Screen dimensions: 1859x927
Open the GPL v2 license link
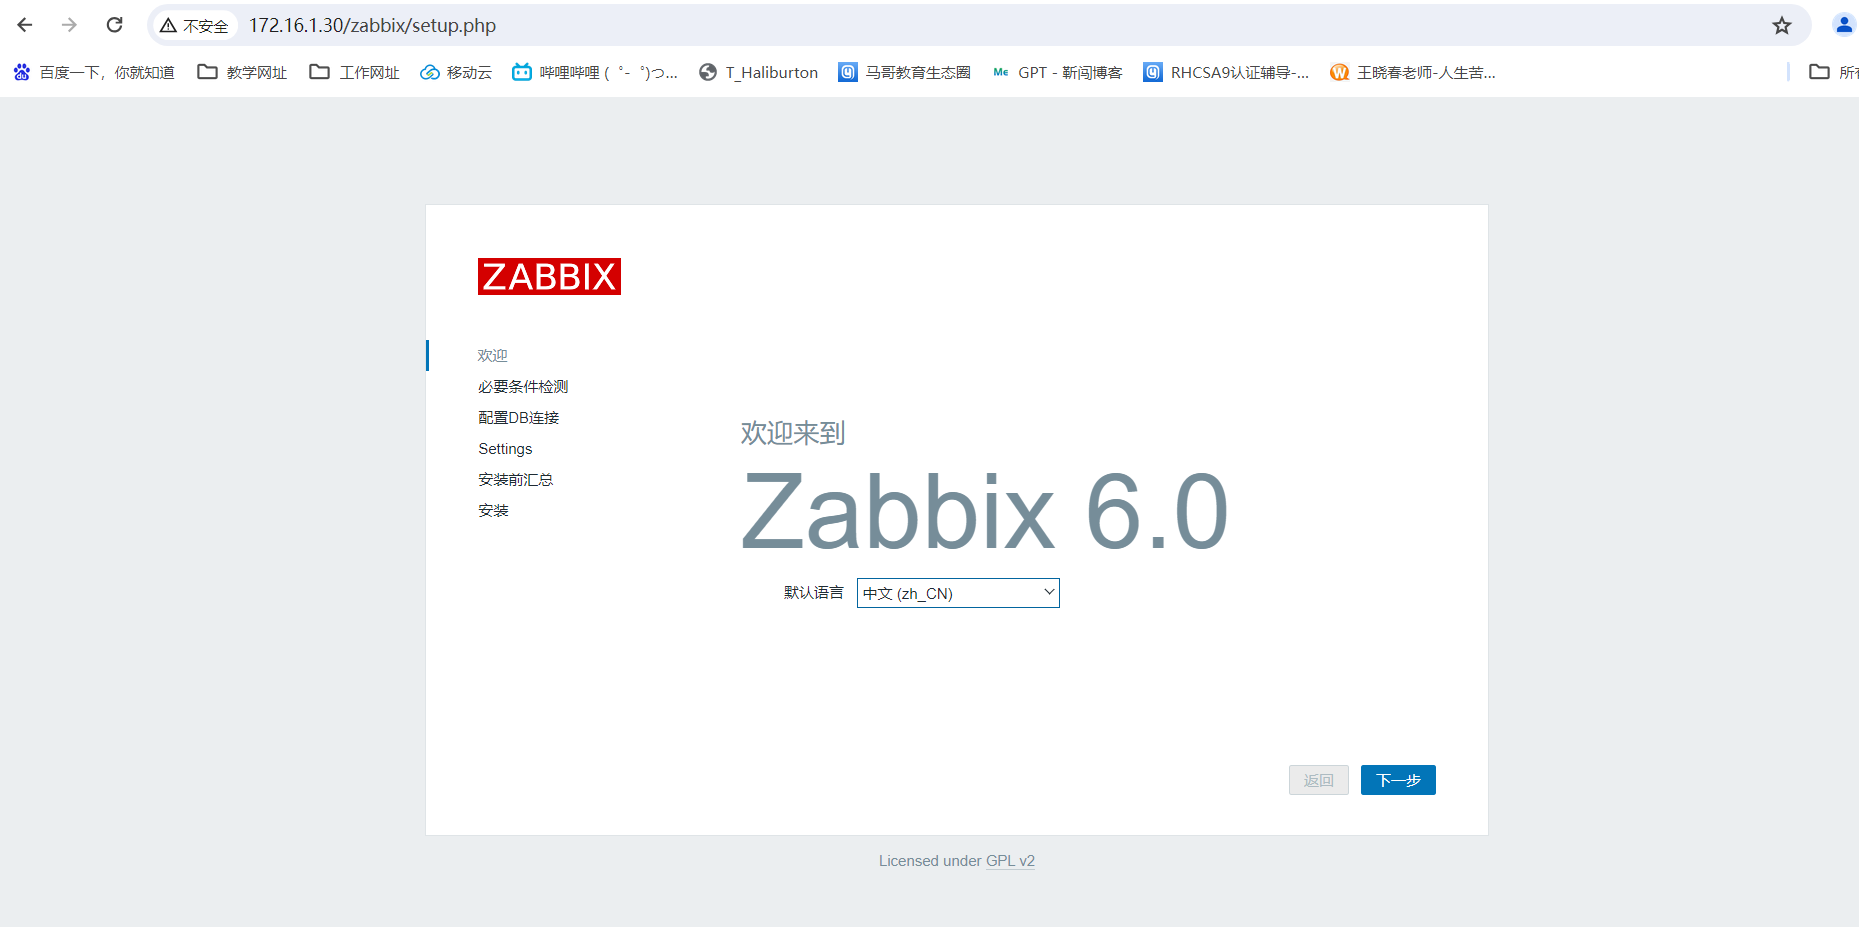(x=1010, y=861)
